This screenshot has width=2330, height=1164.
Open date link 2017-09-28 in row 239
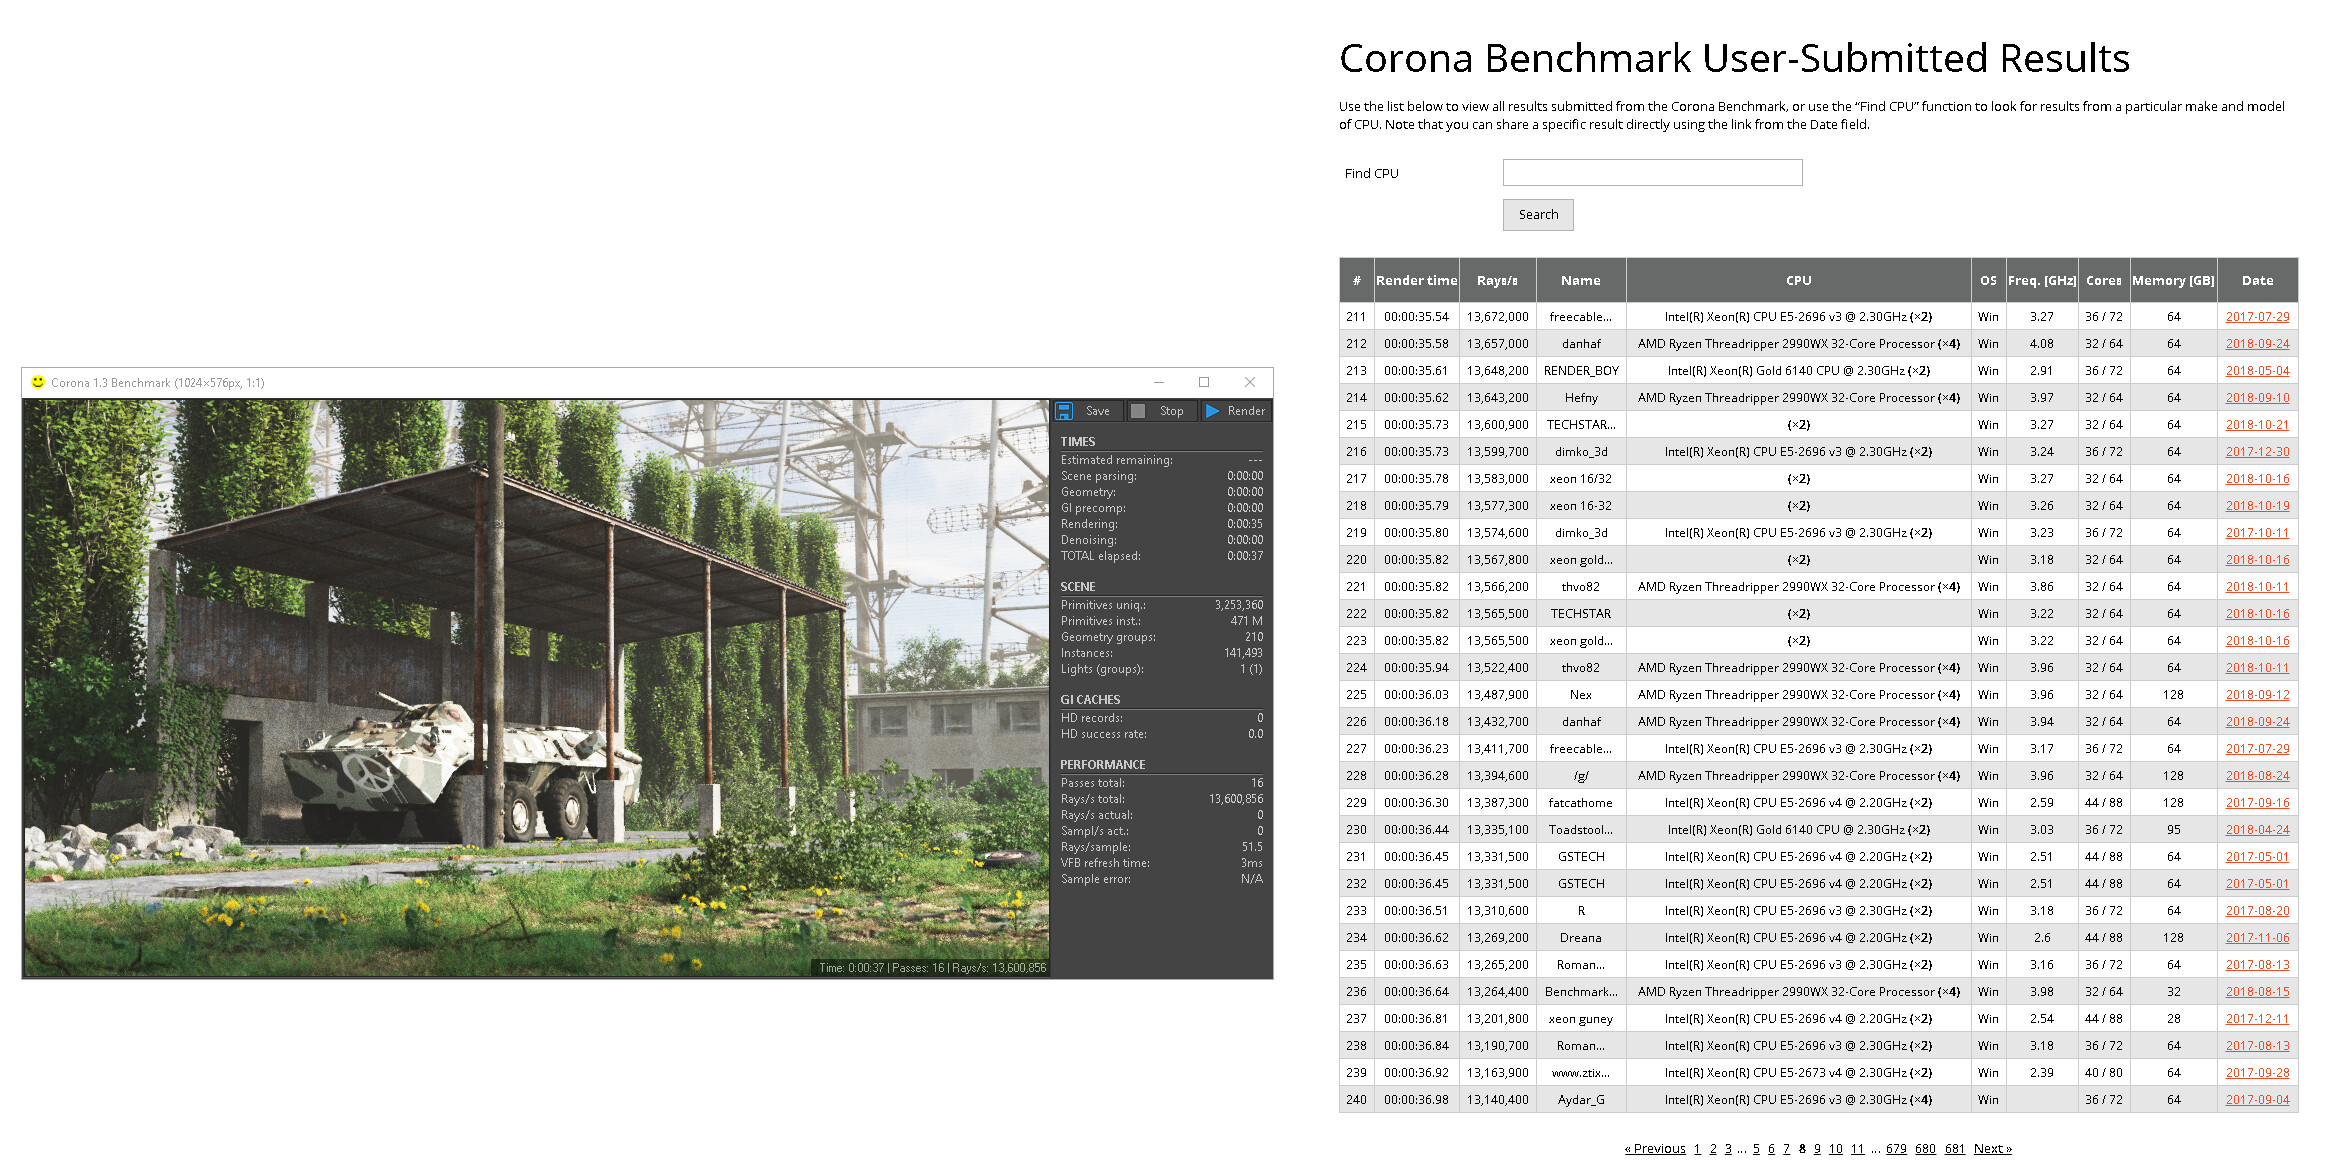(x=2257, y=1072)
